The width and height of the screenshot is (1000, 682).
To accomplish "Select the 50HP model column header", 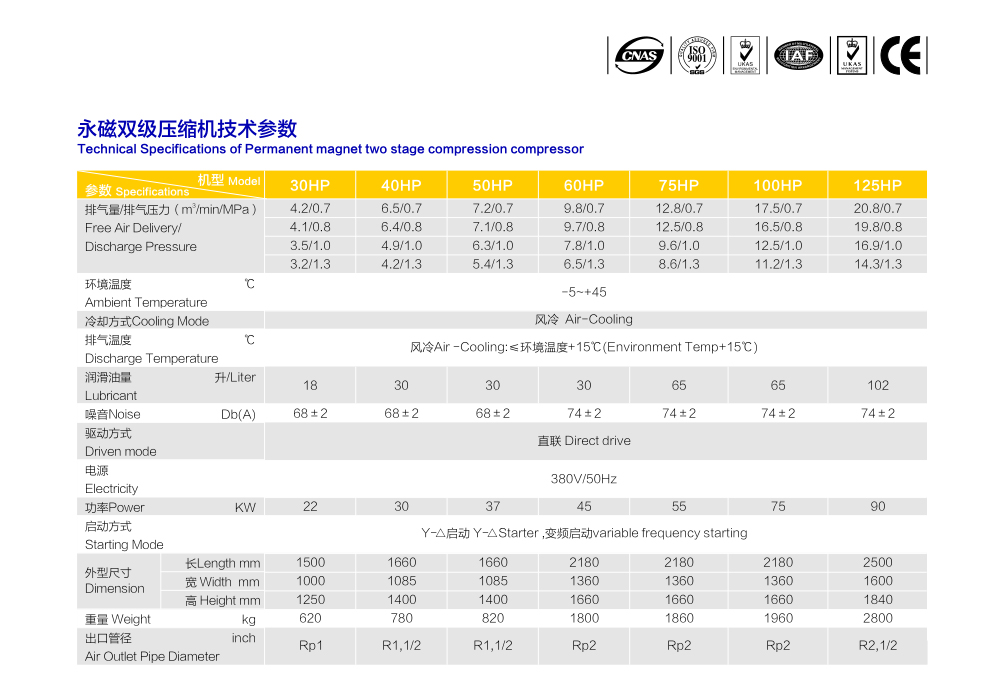I will (x=492, y=185).
